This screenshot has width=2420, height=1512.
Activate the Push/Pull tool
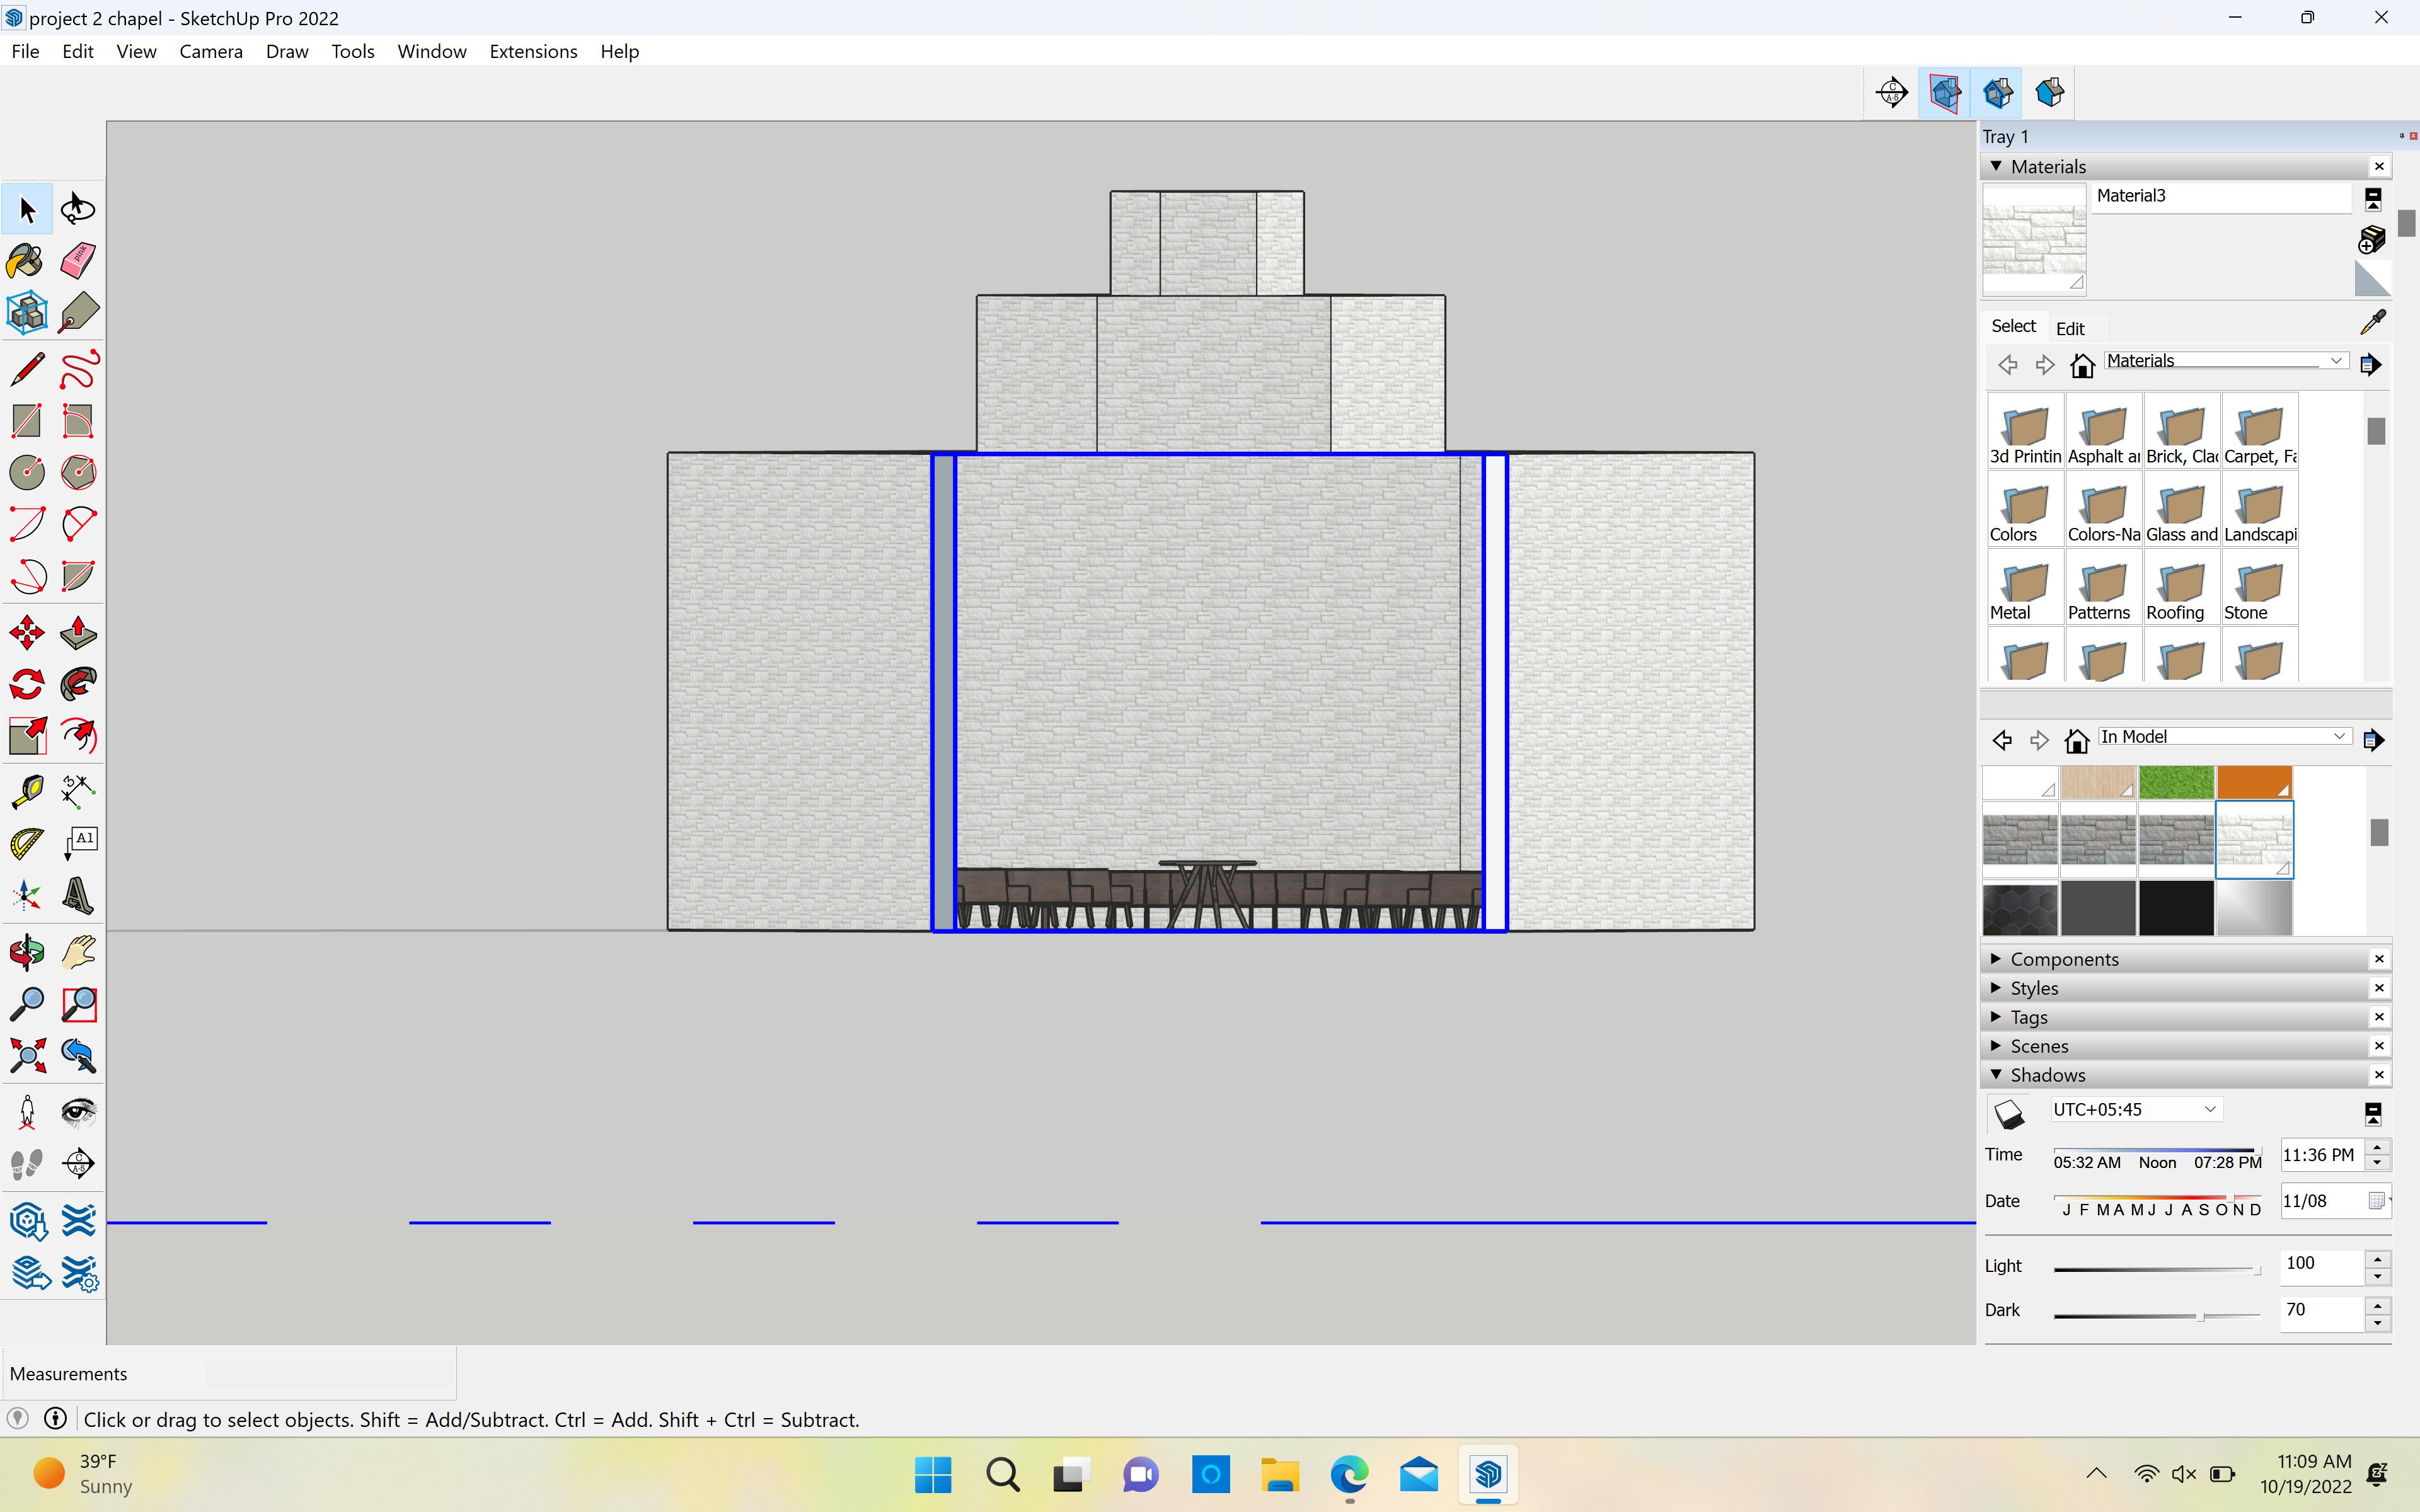pos(78,633)
